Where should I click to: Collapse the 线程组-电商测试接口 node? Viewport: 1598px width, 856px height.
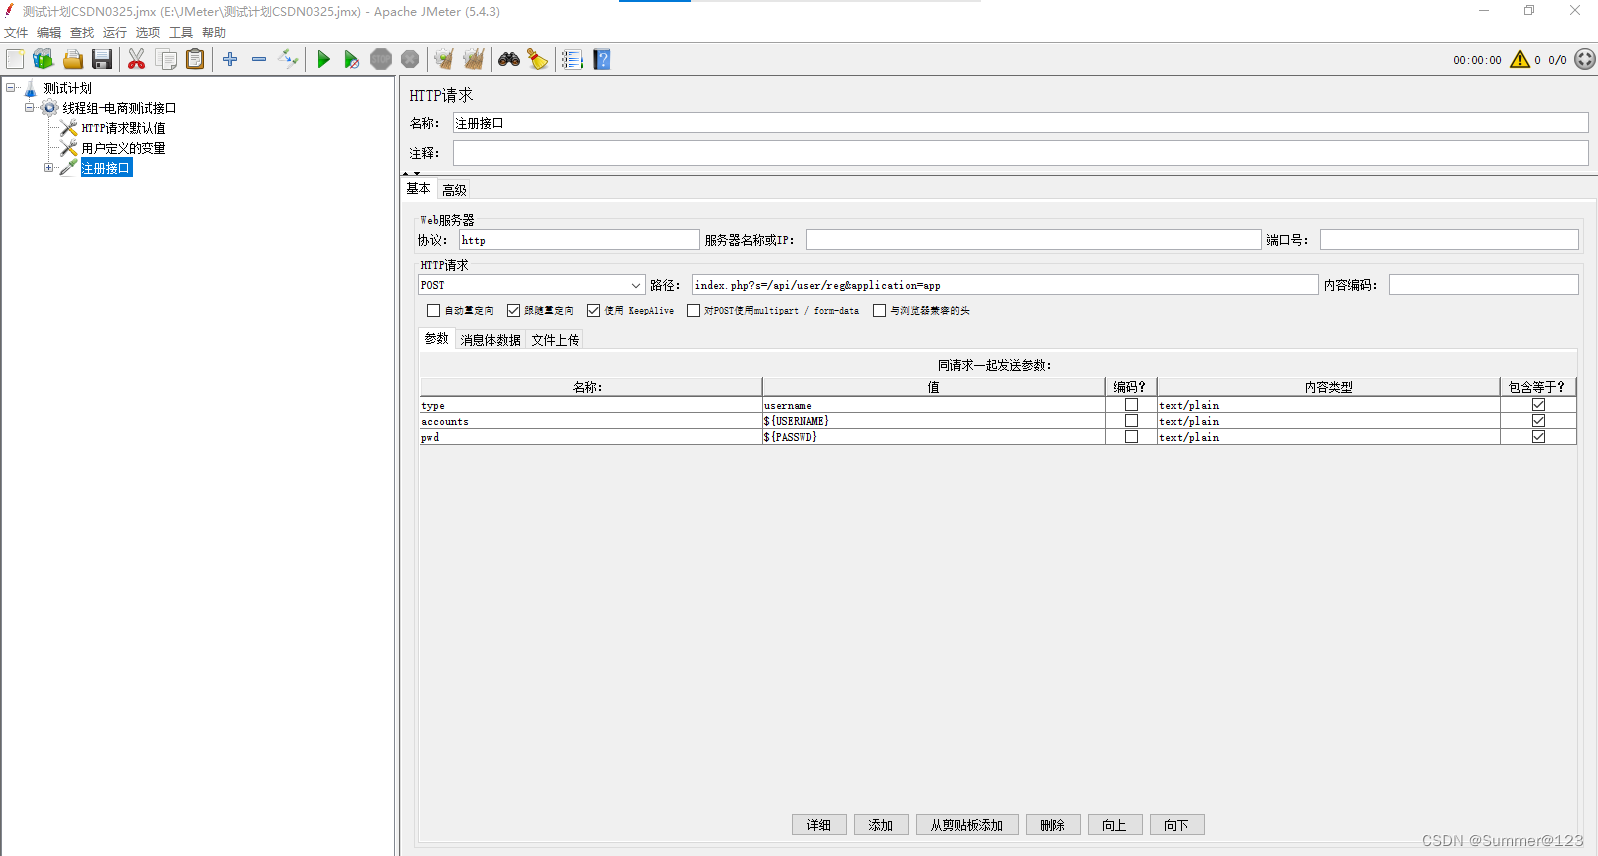point(29,108)
